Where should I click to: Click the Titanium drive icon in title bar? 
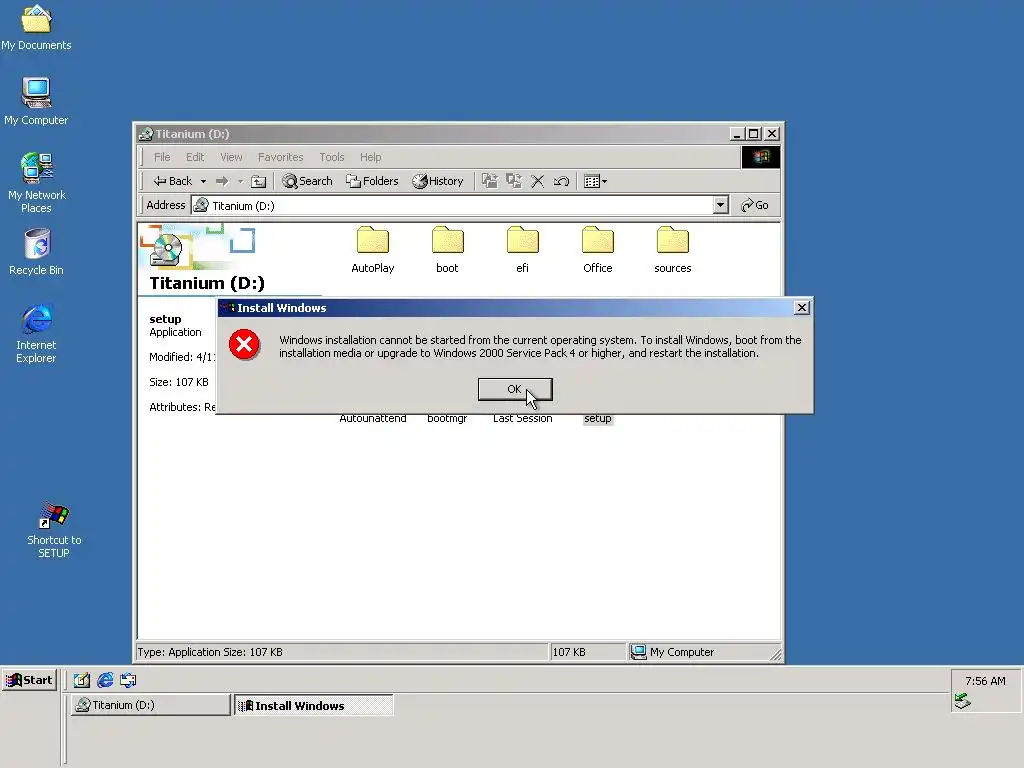point(146,134)
